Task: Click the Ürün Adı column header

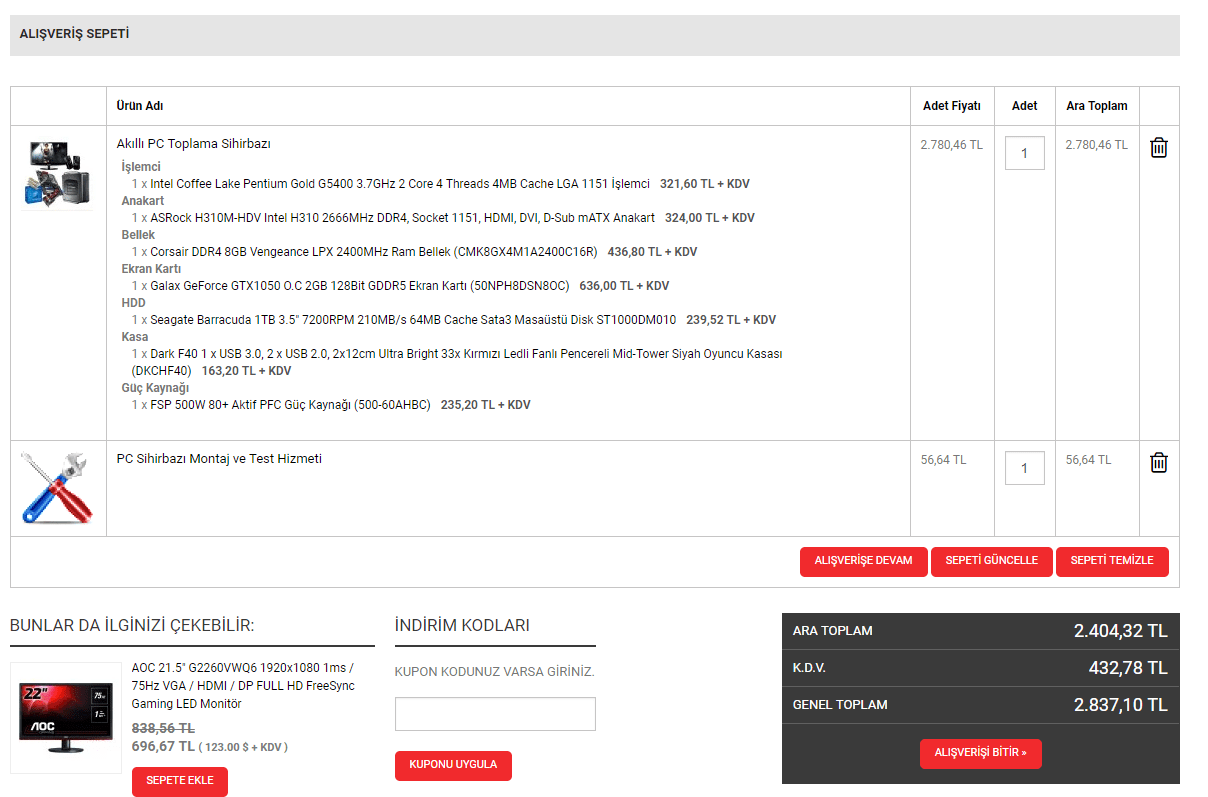Action: pyautogui.click(x=140, y=106)
